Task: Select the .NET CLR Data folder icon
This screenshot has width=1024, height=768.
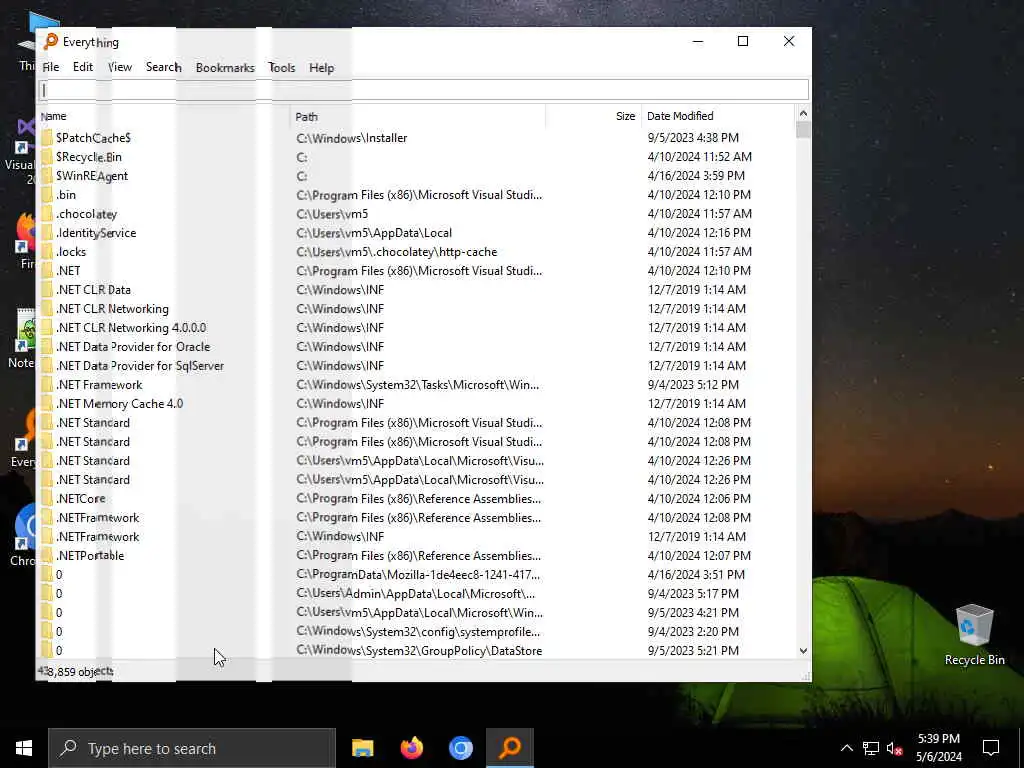Action: coord(46,289)
